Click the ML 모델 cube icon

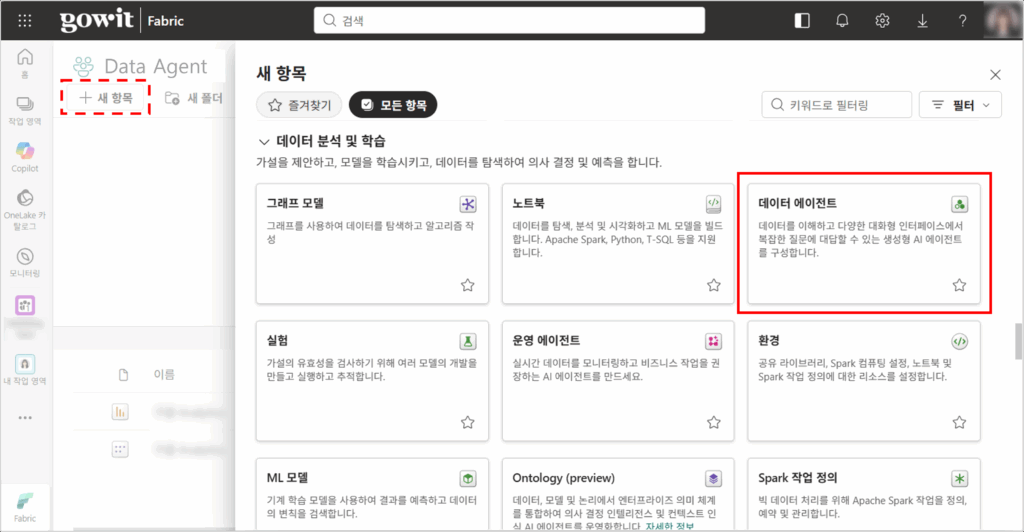point(468,478)
